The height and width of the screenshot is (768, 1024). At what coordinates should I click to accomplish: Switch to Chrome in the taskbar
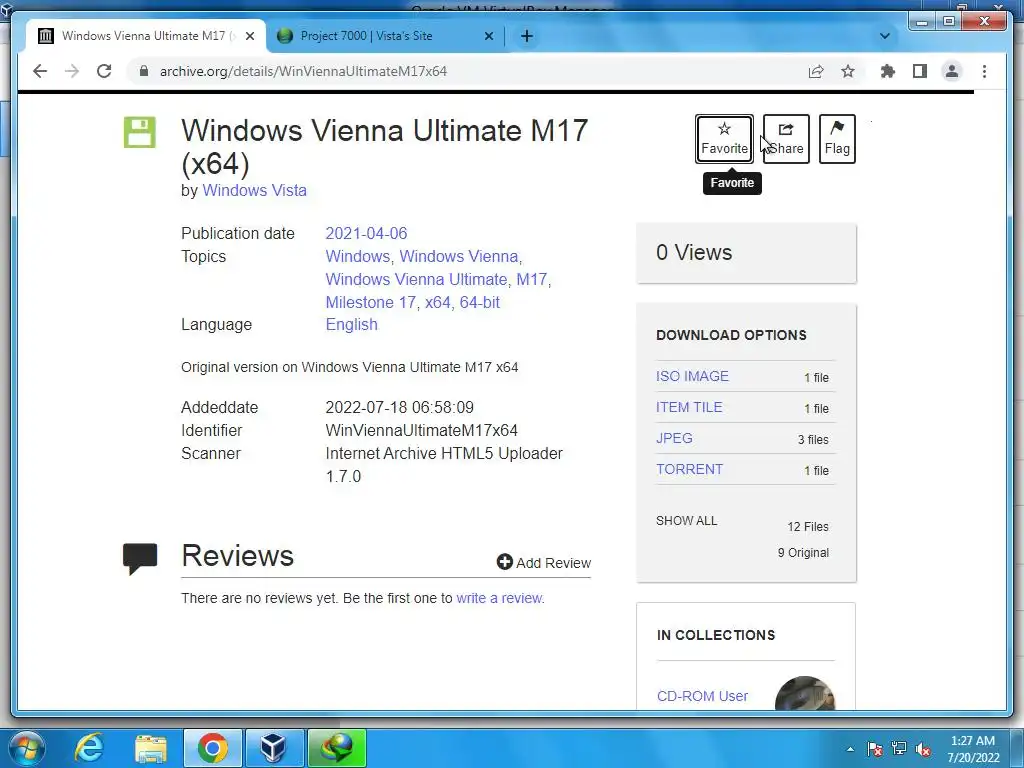pyautogui.click(x=212, y=748)
